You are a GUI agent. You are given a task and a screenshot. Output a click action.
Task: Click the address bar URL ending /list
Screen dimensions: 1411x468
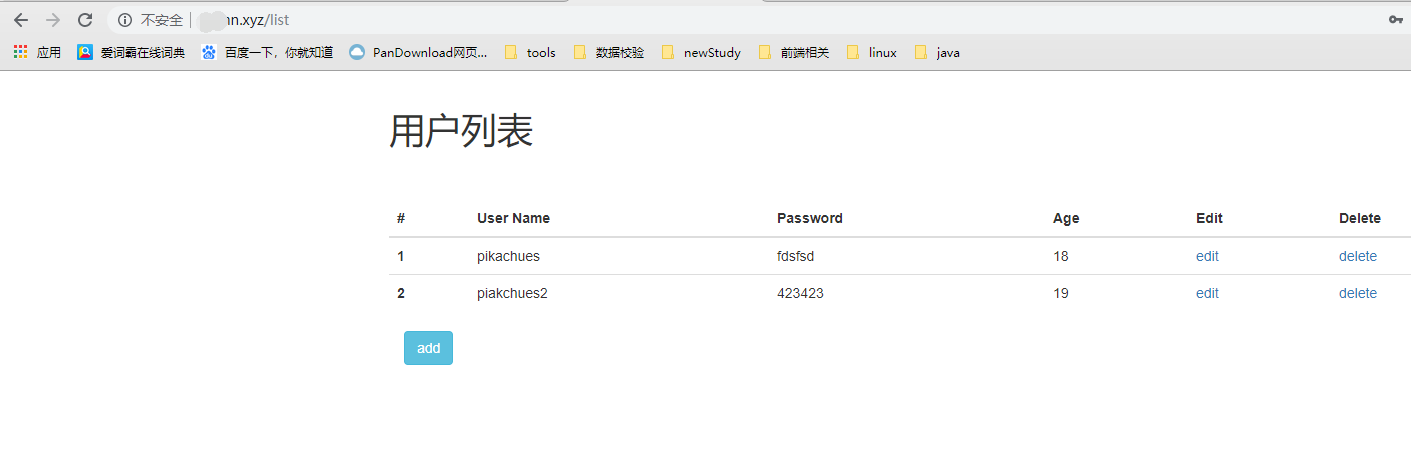245,20
